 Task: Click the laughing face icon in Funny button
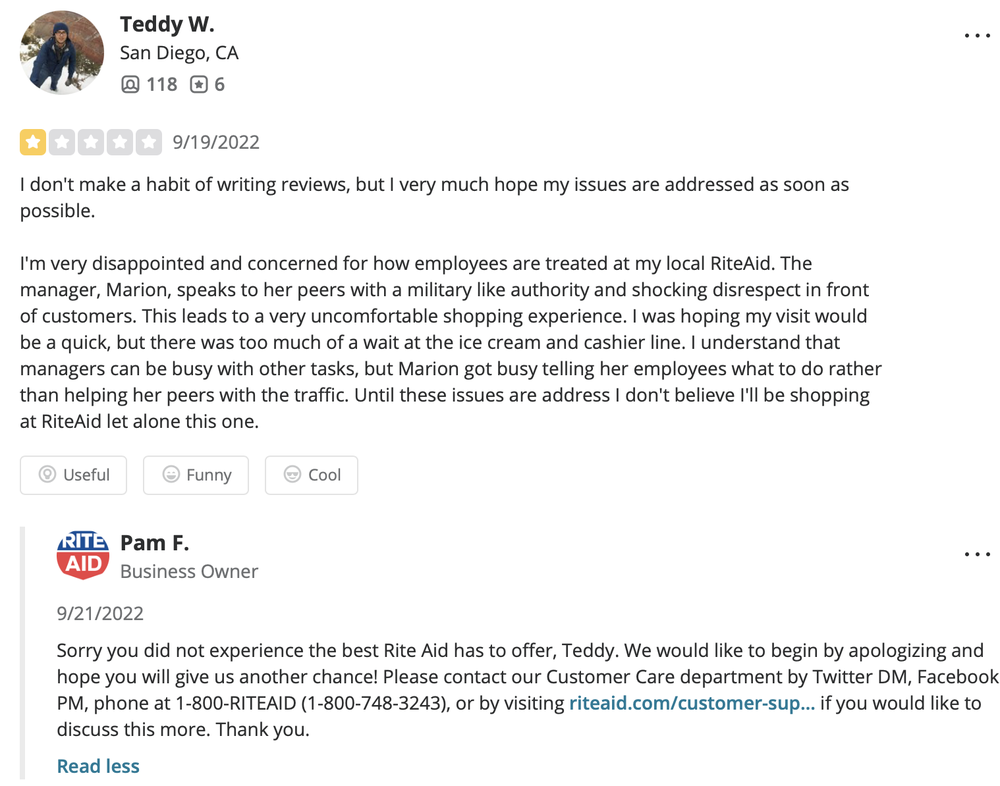click(170, 474)
